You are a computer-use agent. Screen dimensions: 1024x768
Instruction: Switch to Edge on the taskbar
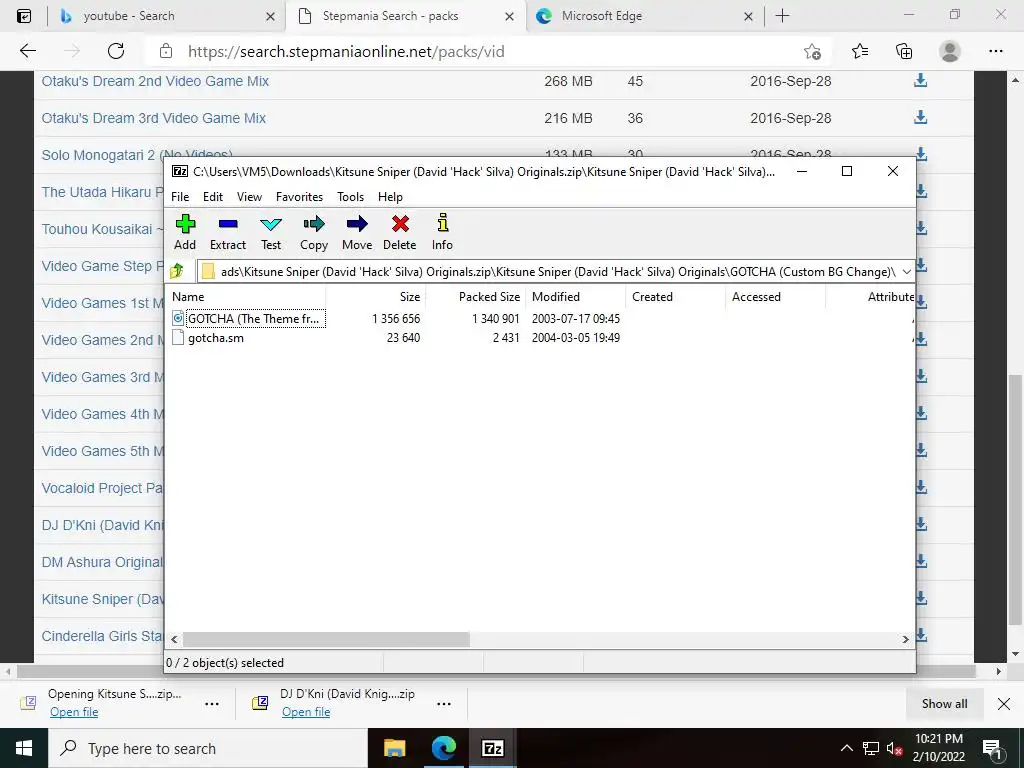coord(443,748)
